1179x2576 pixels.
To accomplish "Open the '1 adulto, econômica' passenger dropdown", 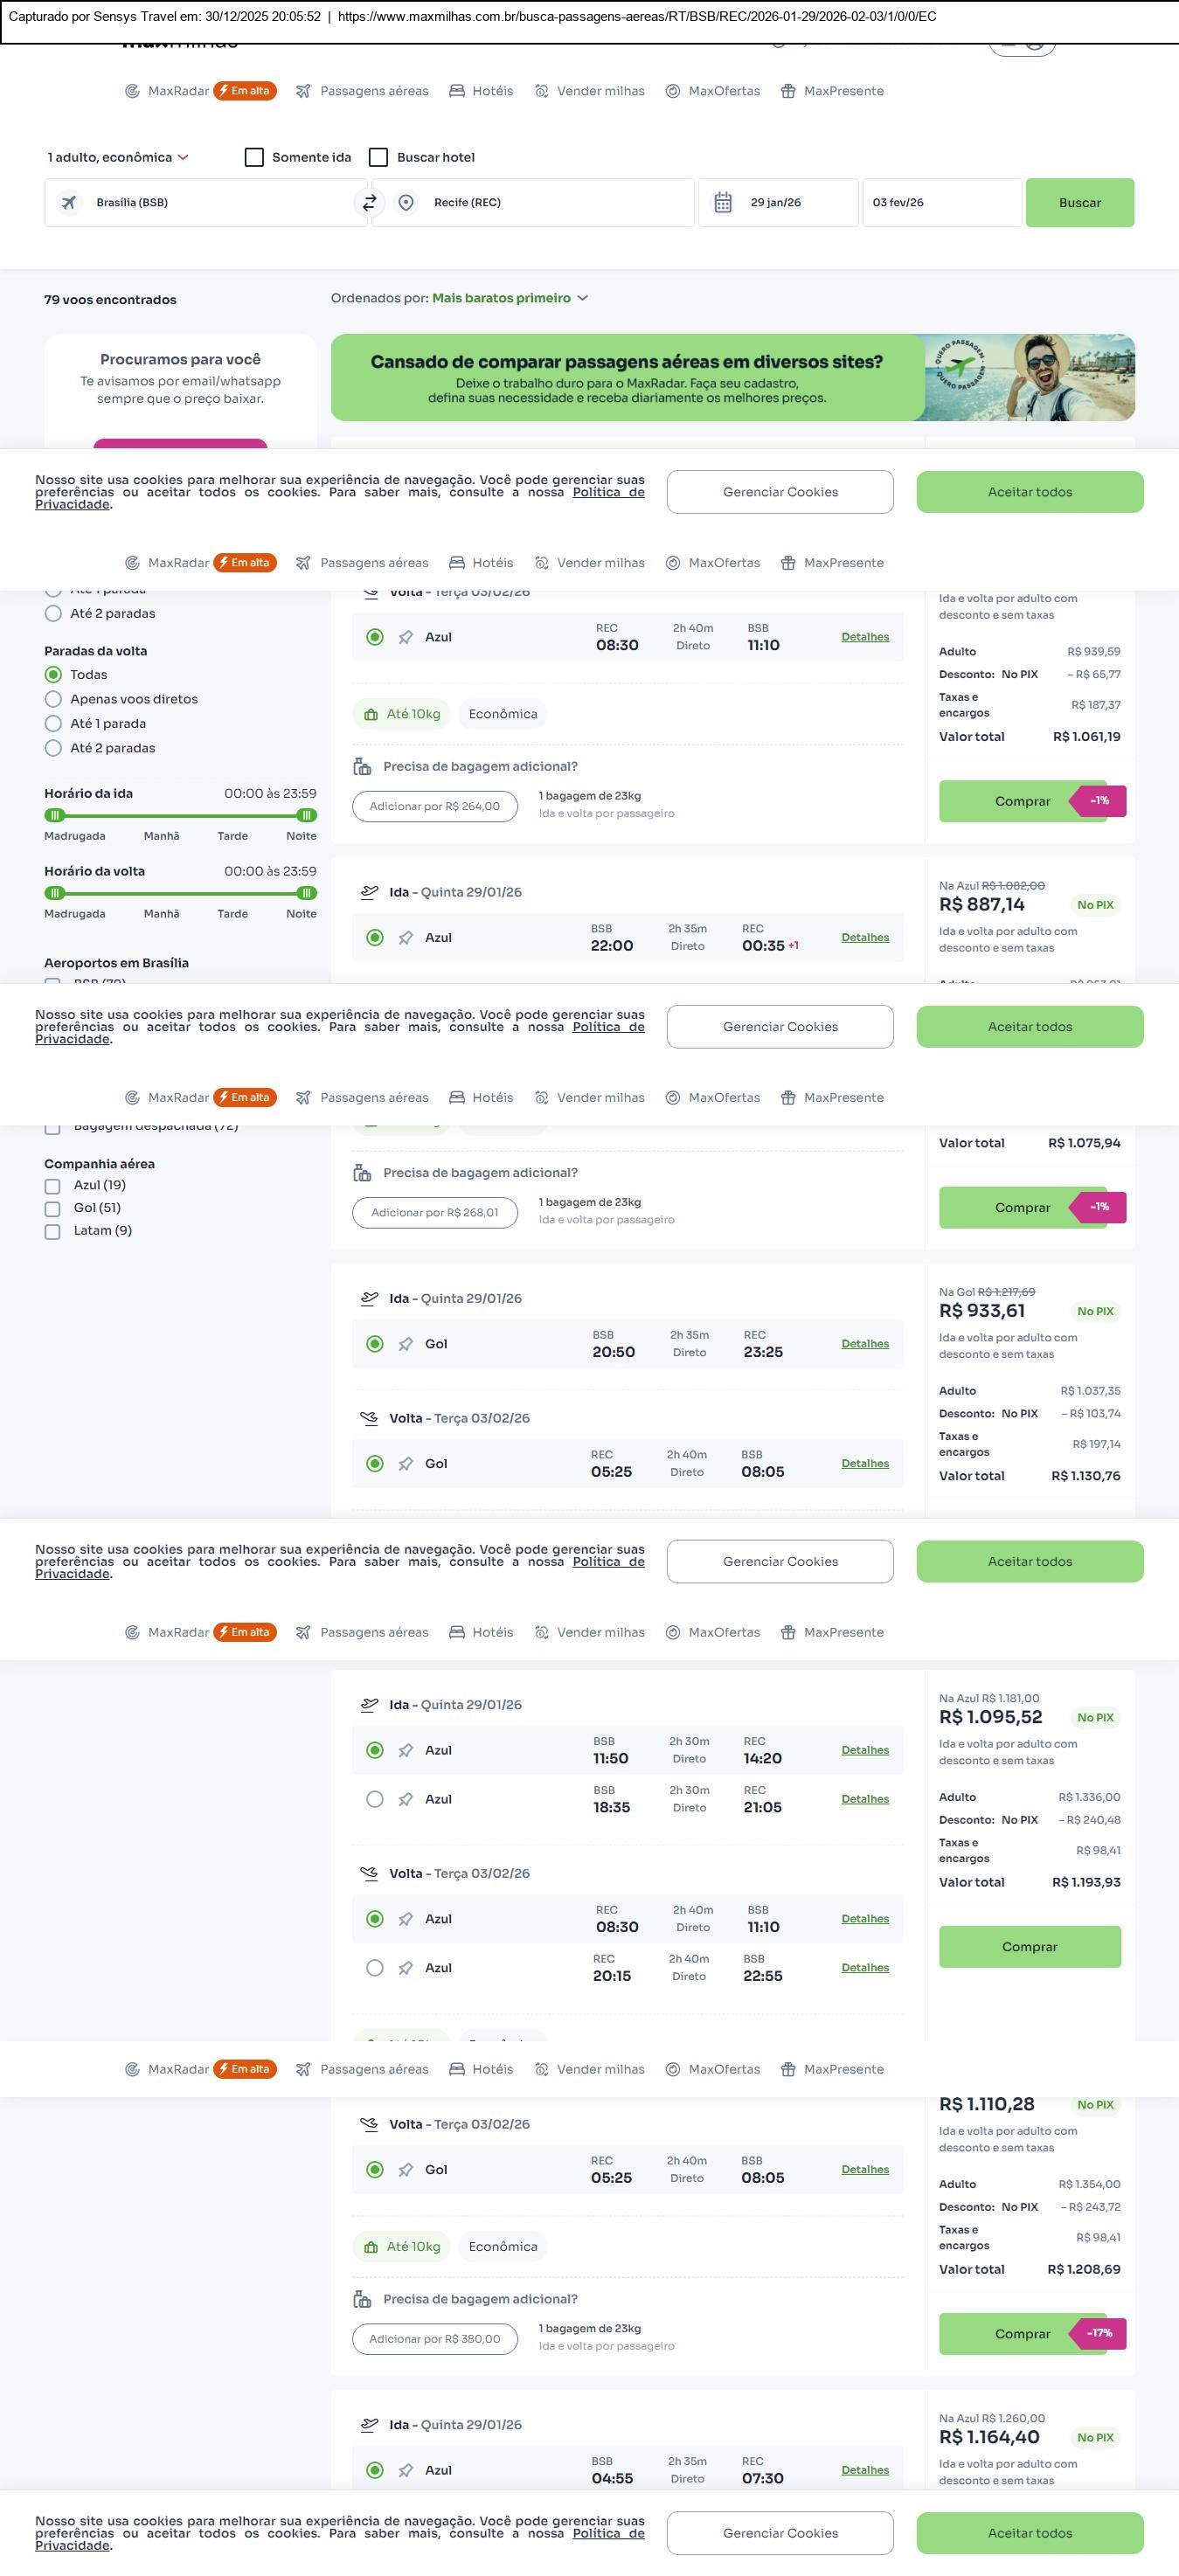I will pyautogui.click(x=118, y=158).
